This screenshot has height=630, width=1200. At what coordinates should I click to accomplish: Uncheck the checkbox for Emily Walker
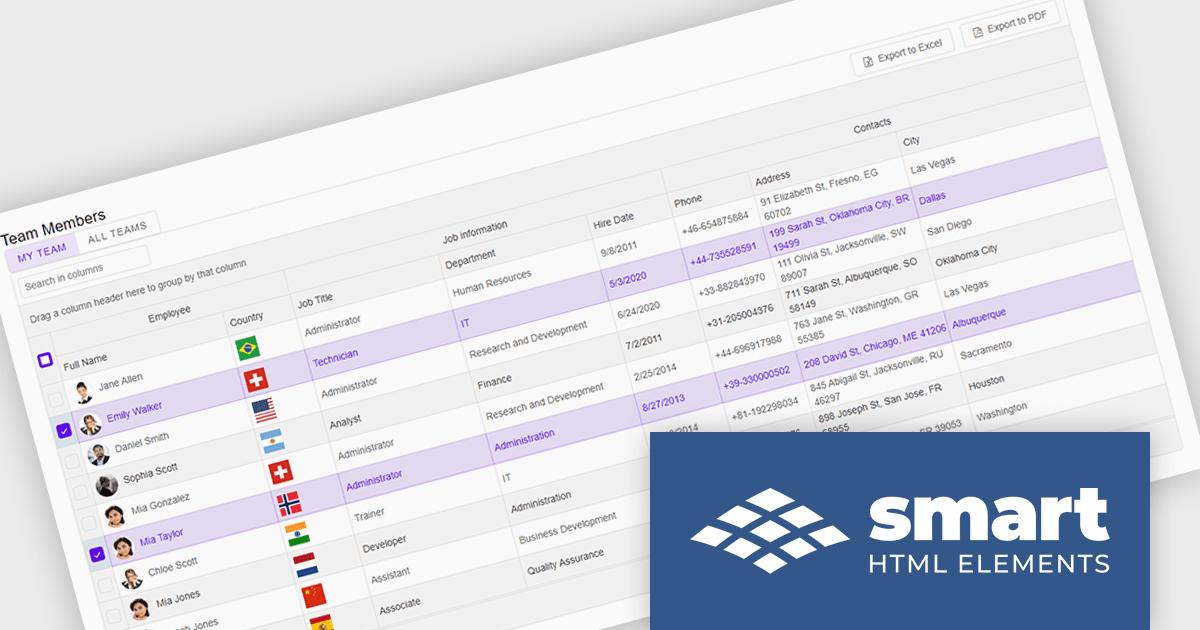click(63, 431)
